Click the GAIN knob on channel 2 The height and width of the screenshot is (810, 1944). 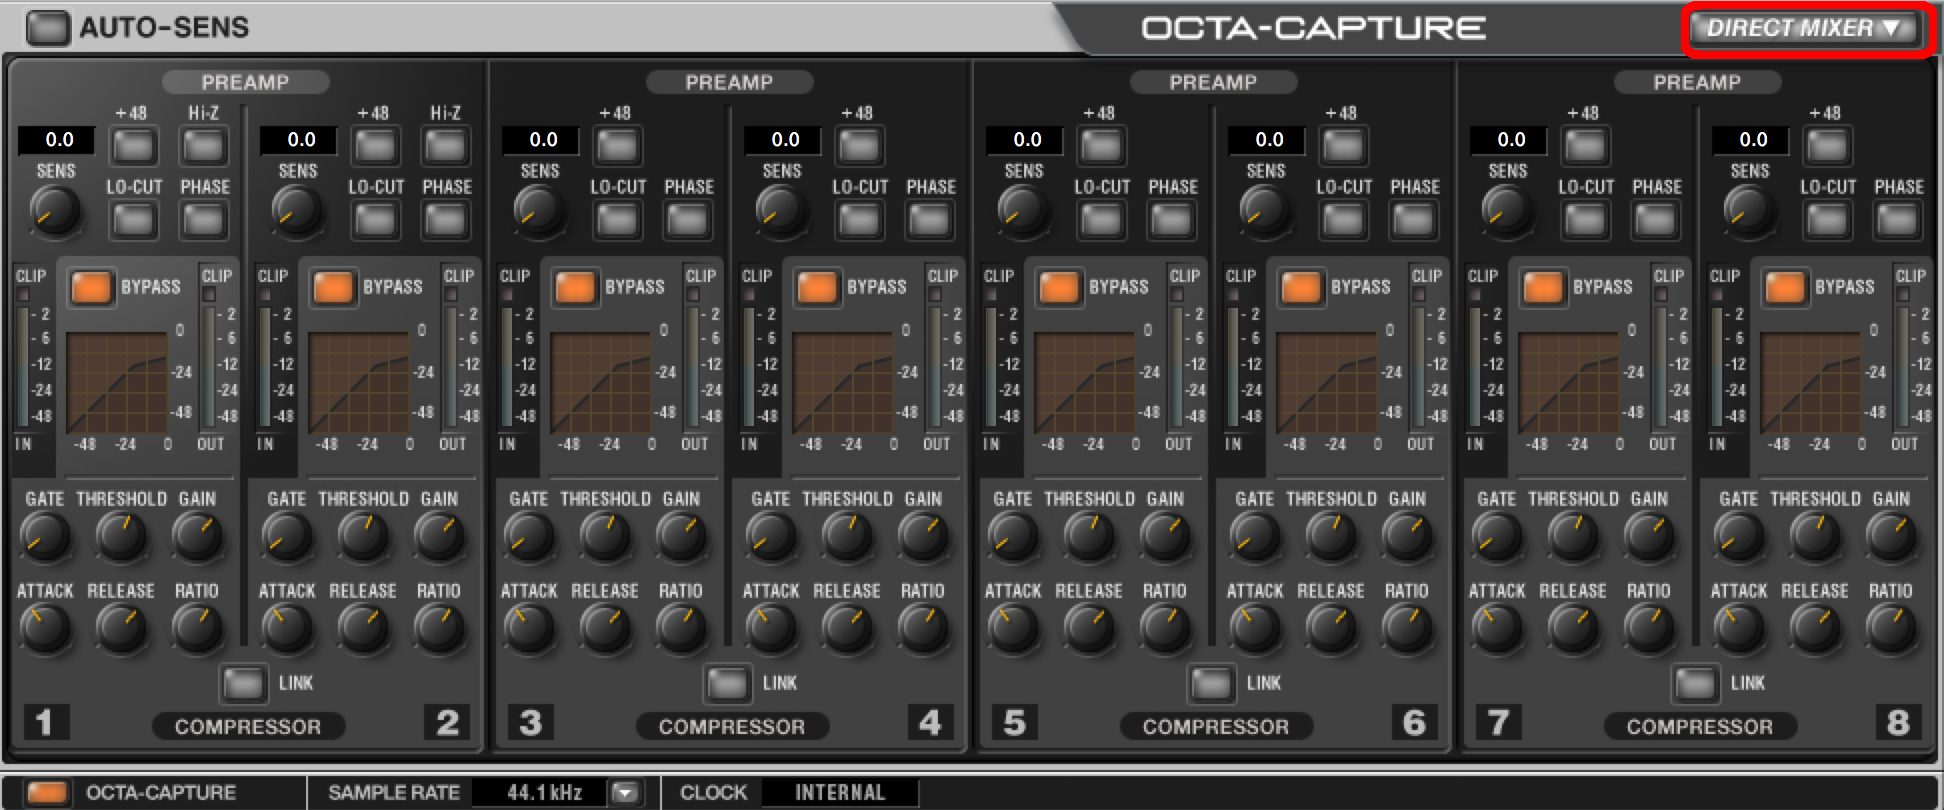pos(439,537)
